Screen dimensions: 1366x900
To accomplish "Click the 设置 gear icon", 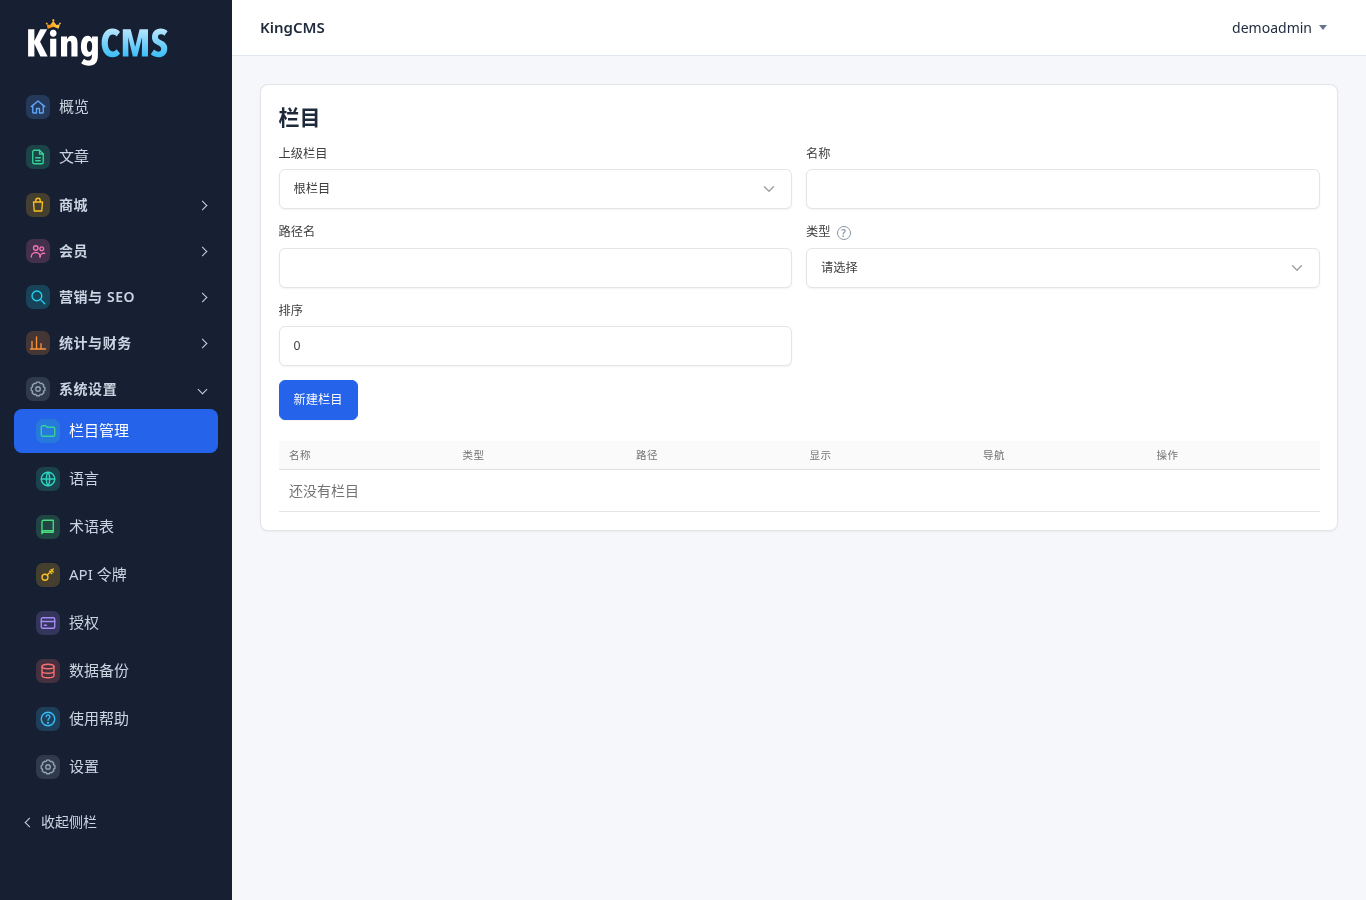I will click(x=48, y=767).
